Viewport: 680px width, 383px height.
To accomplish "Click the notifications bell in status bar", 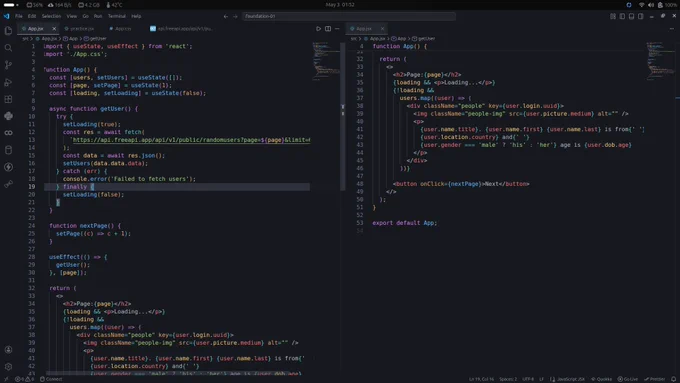I will point(673,379).
